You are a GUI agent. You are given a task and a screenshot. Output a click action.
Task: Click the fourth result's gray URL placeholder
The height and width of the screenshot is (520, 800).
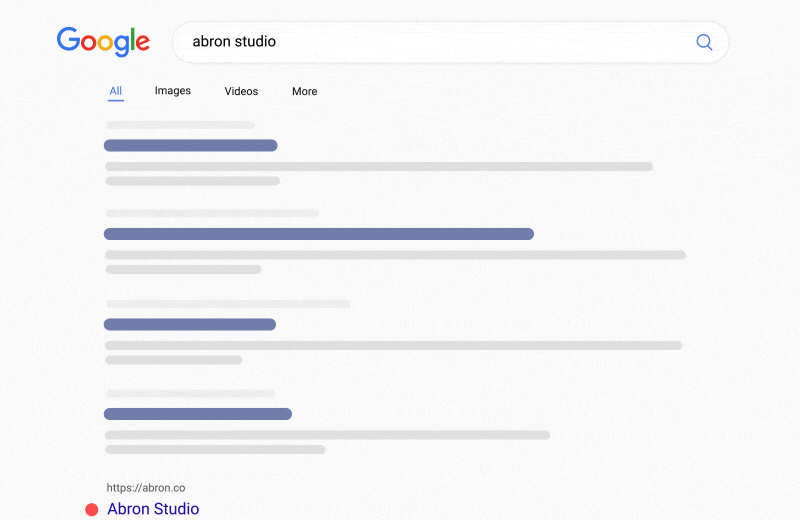[x=190, y=393]
